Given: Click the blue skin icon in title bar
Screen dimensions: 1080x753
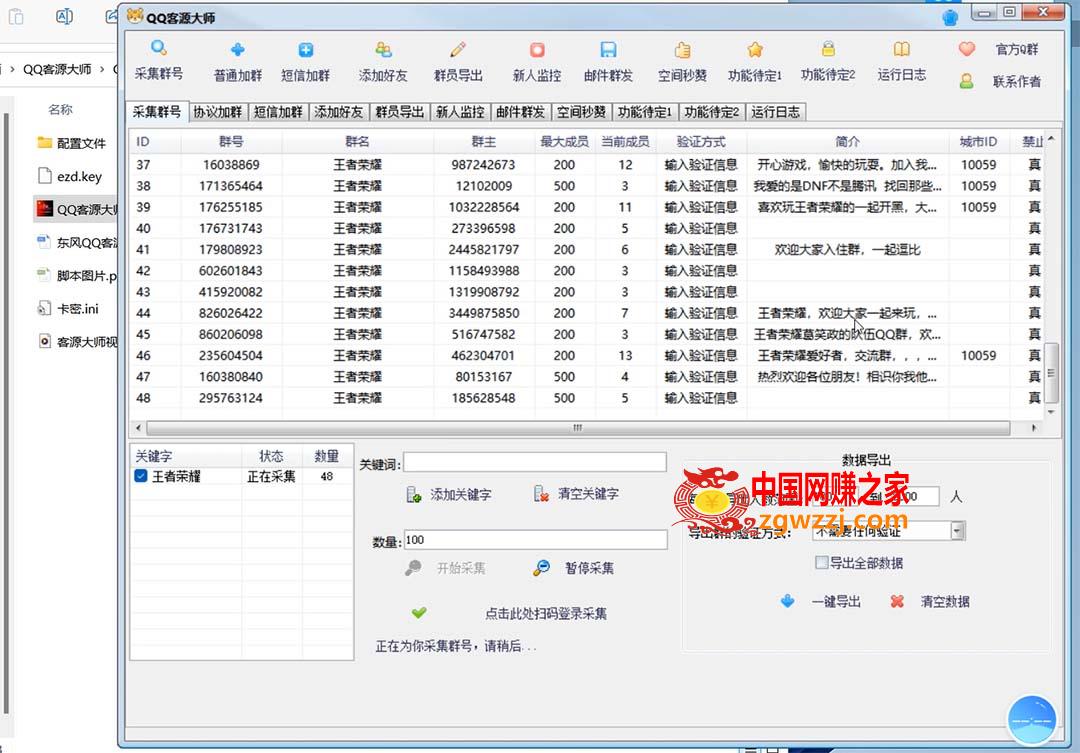Looking at the screenshot, I should (x=951, y=17).
